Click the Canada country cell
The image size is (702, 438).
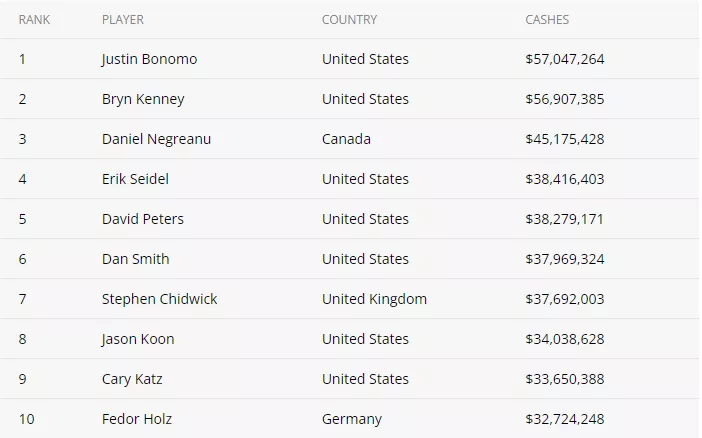[346, 139]
